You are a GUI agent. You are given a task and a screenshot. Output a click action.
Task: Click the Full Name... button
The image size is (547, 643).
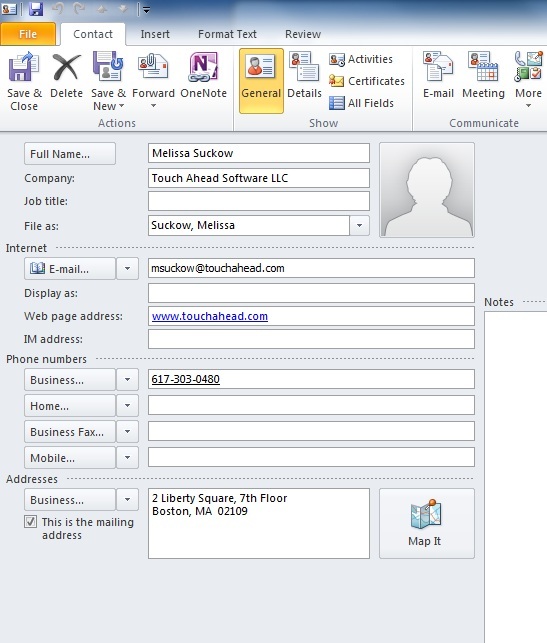70,154
